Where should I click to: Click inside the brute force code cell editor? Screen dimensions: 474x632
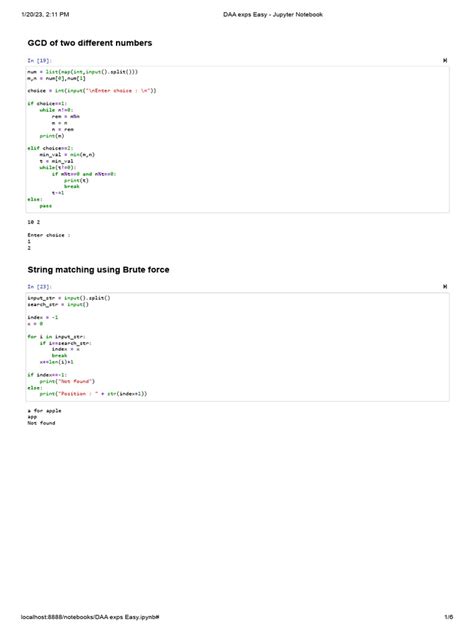pos(237,347)
